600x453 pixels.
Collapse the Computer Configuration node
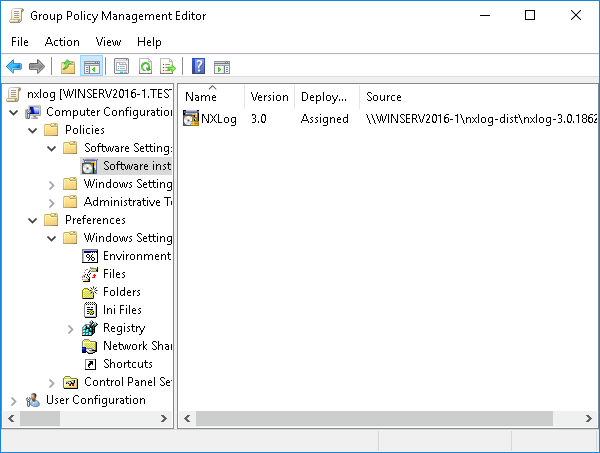point(13,112)
